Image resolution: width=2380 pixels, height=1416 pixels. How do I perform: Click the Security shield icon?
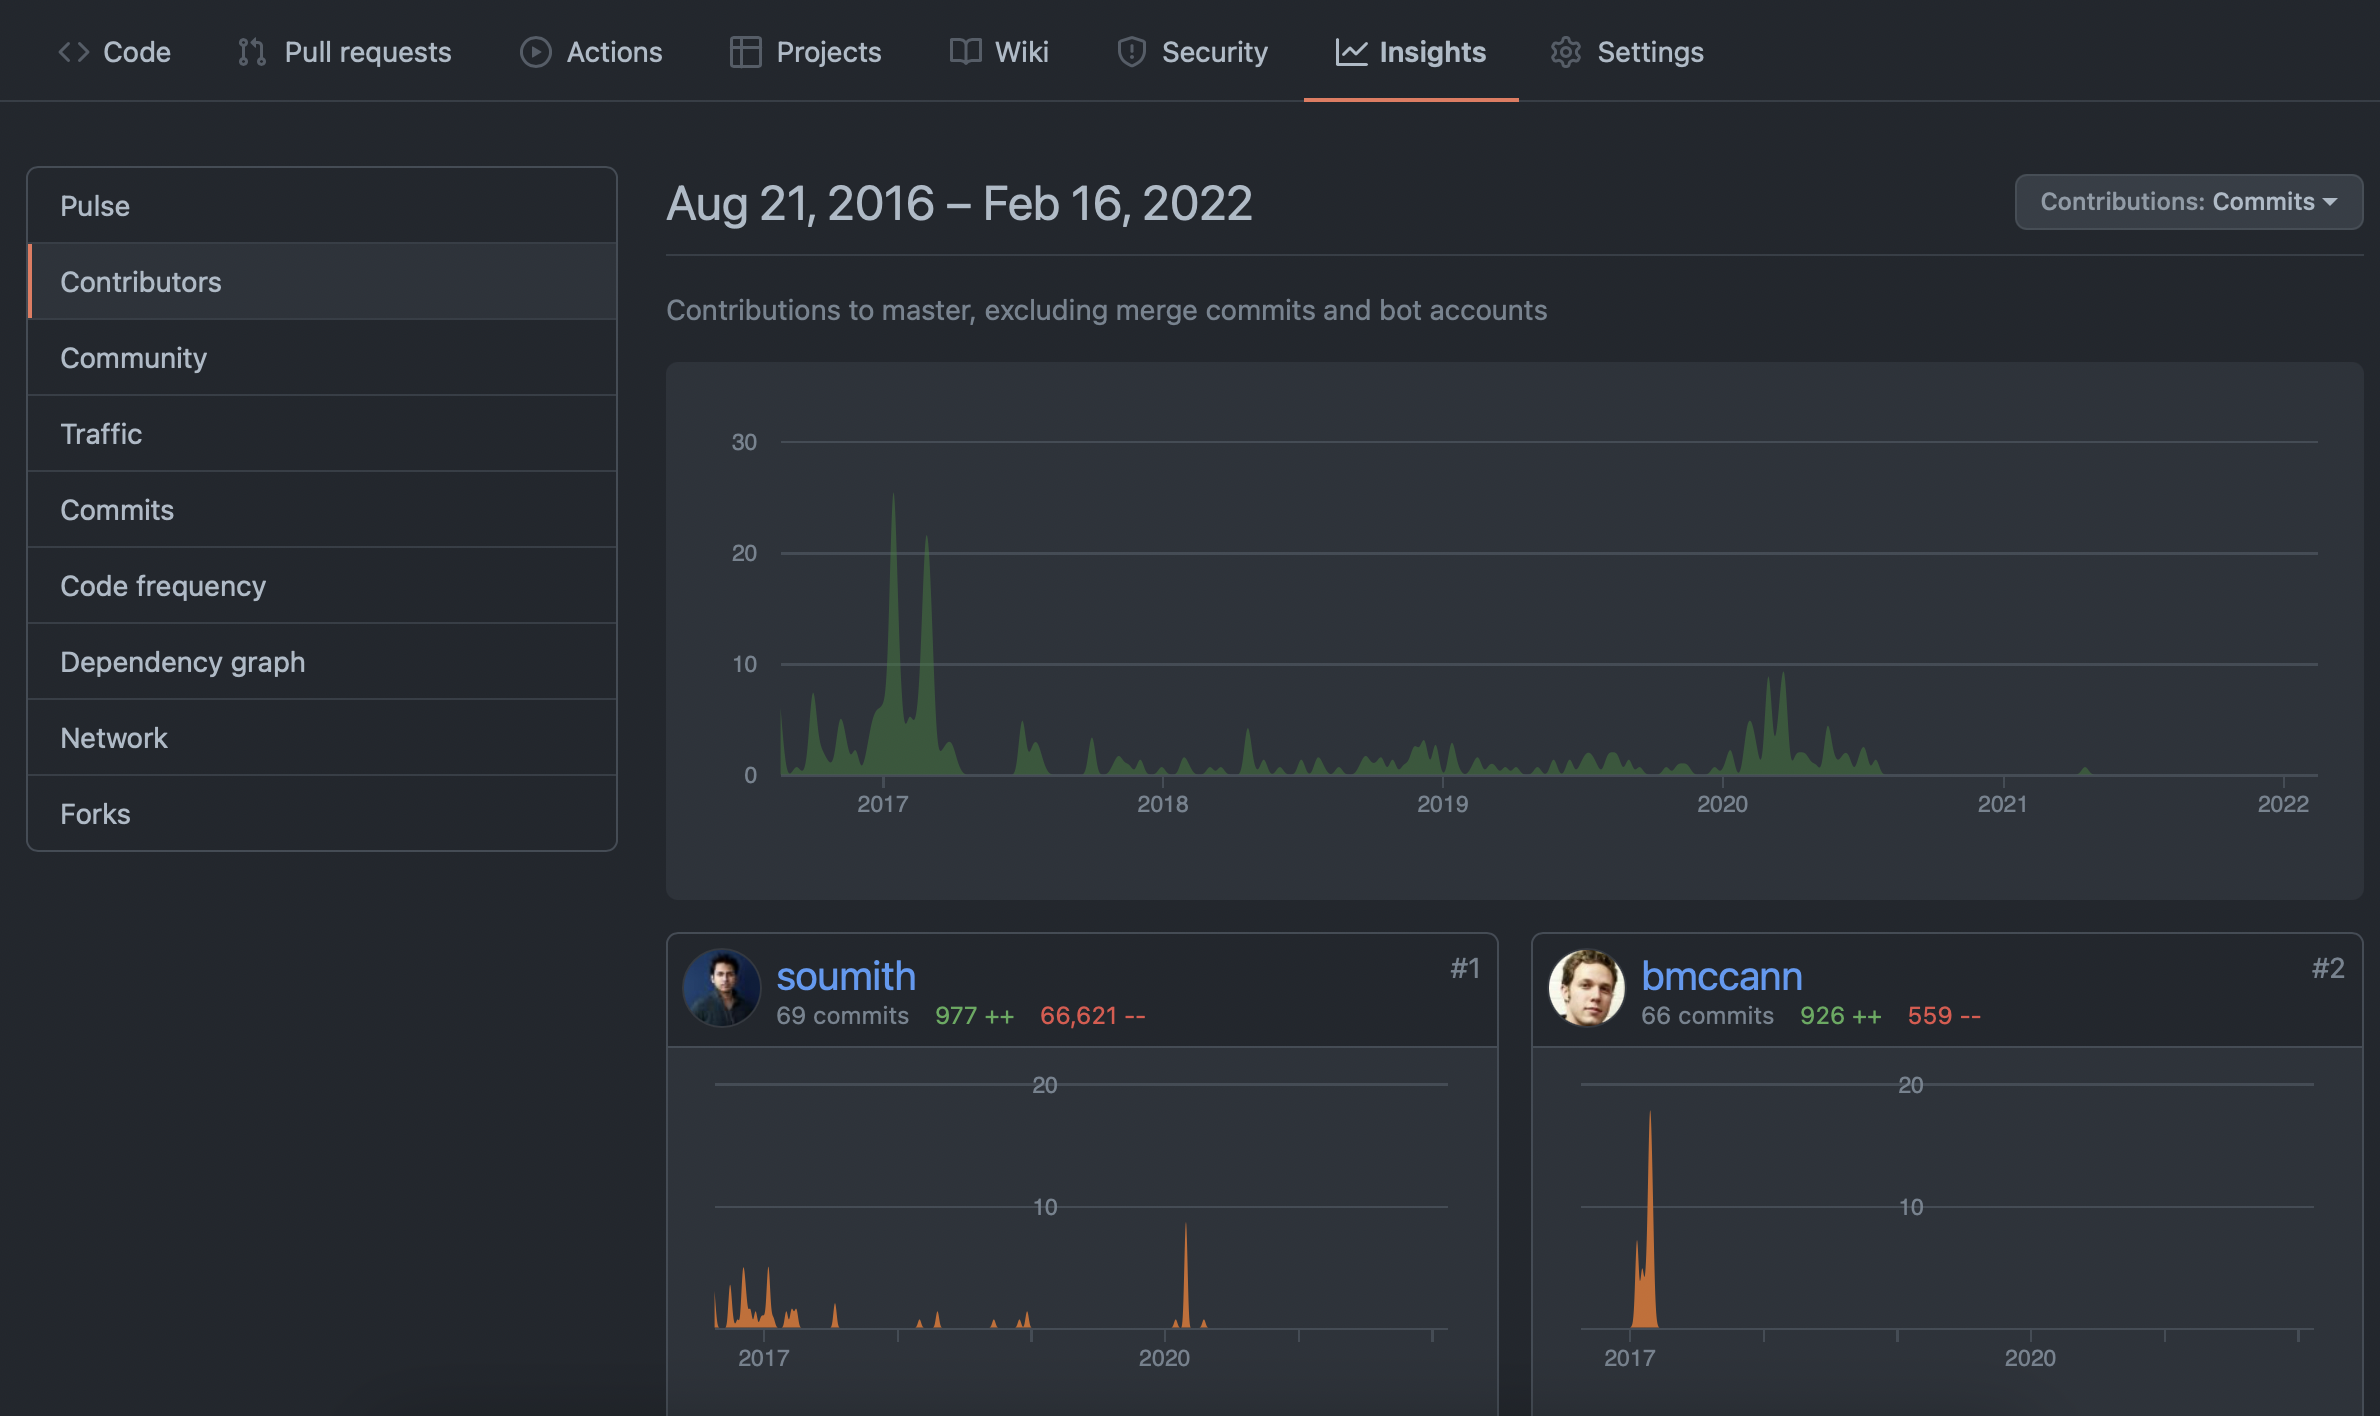pos(1131,52)
